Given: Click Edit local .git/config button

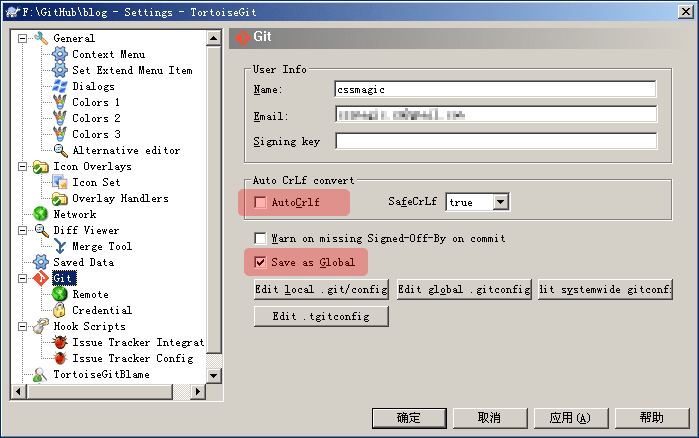Looking at the screenshot, I should pos(321,290).
